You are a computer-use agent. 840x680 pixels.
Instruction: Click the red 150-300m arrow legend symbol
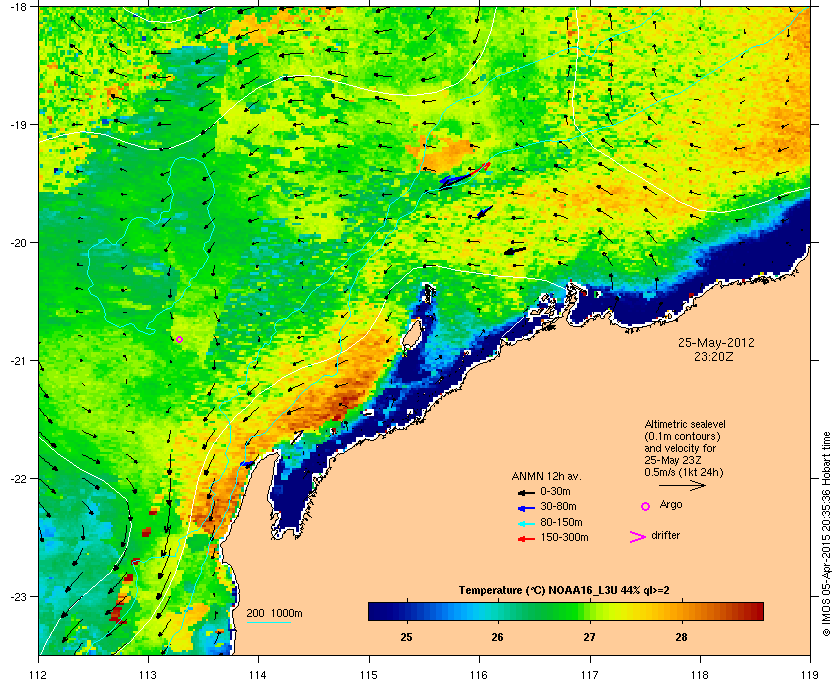[x=526, y=539]
